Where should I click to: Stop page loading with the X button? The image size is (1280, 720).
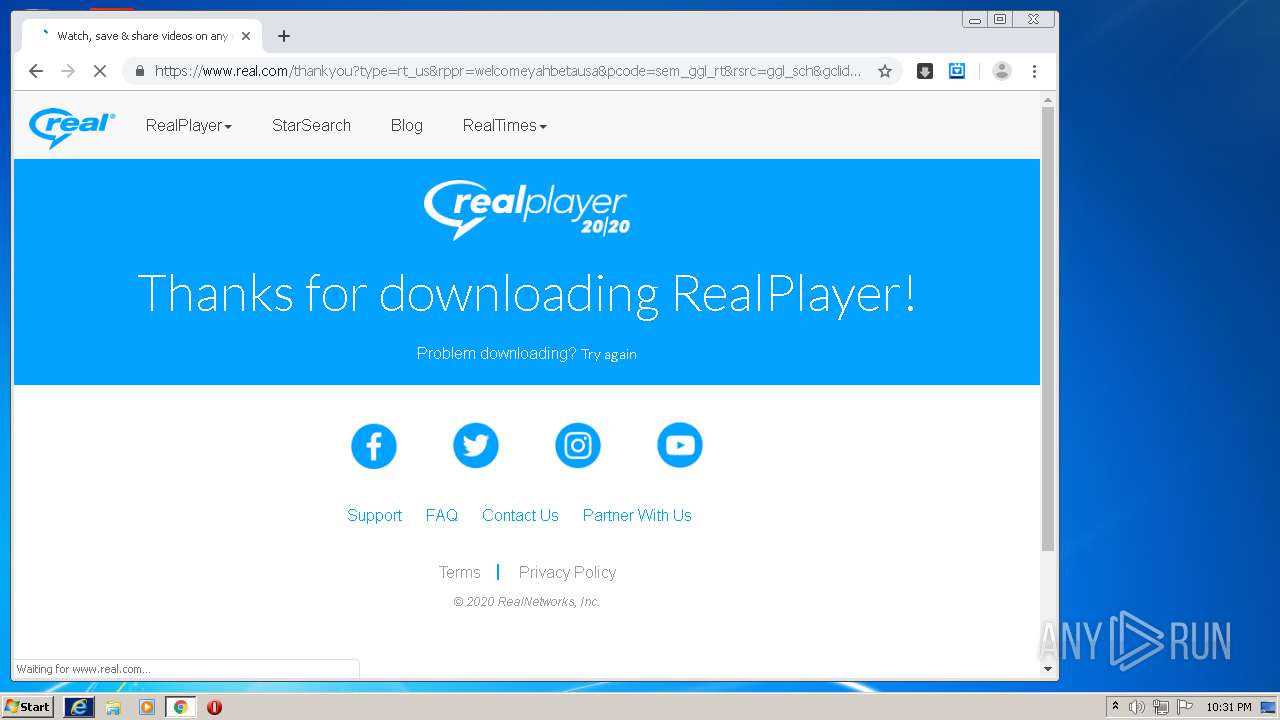[x=100, y=71]
